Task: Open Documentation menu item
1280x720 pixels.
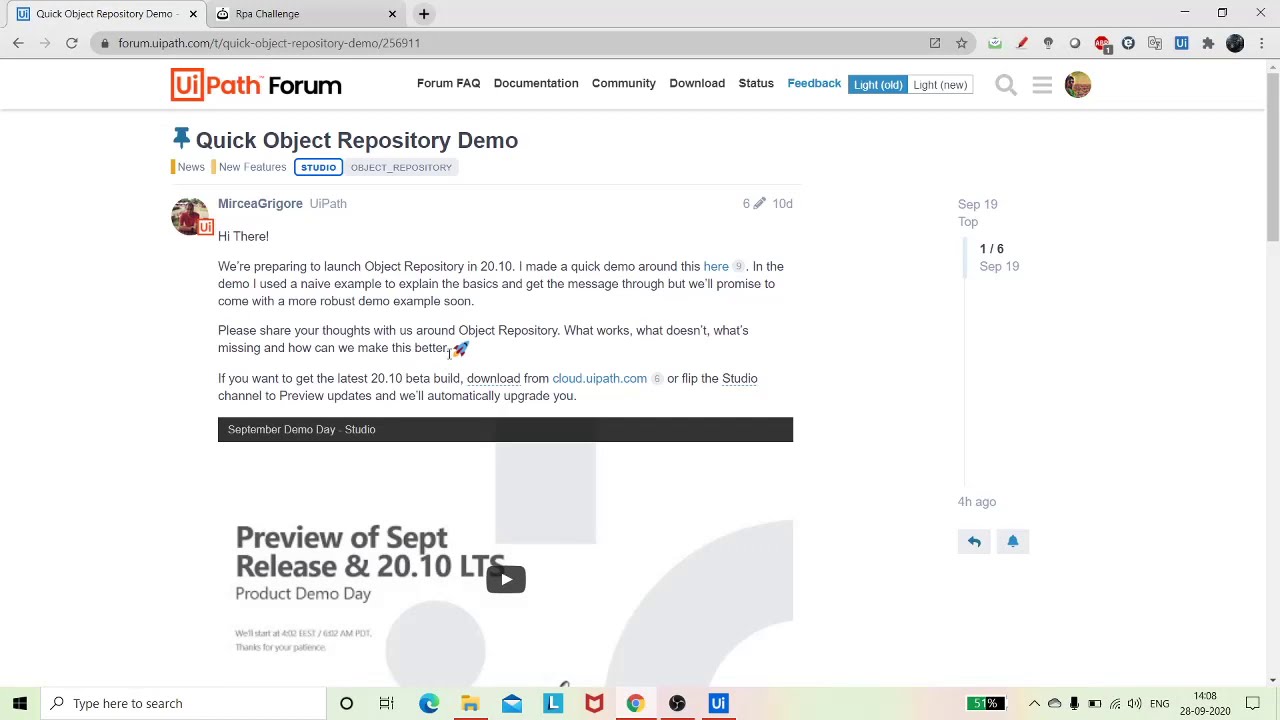Action: [536, 83]
